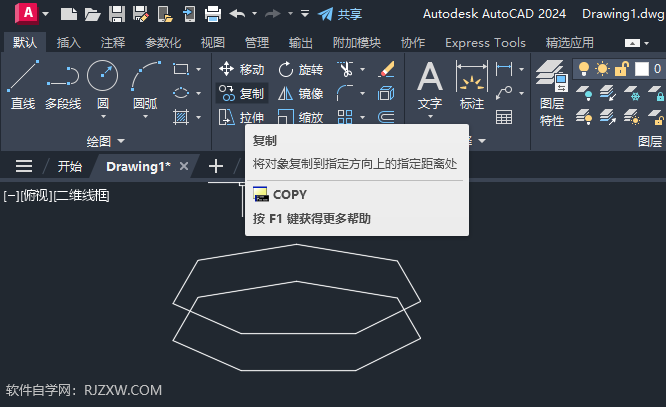666x407 pixels.
Task: Click the 缩放 scale tool
Action: (301, 117)
